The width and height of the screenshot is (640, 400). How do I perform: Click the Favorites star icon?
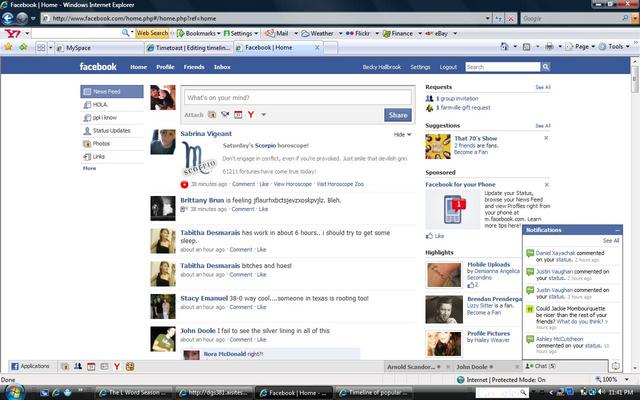coord(8,47)
